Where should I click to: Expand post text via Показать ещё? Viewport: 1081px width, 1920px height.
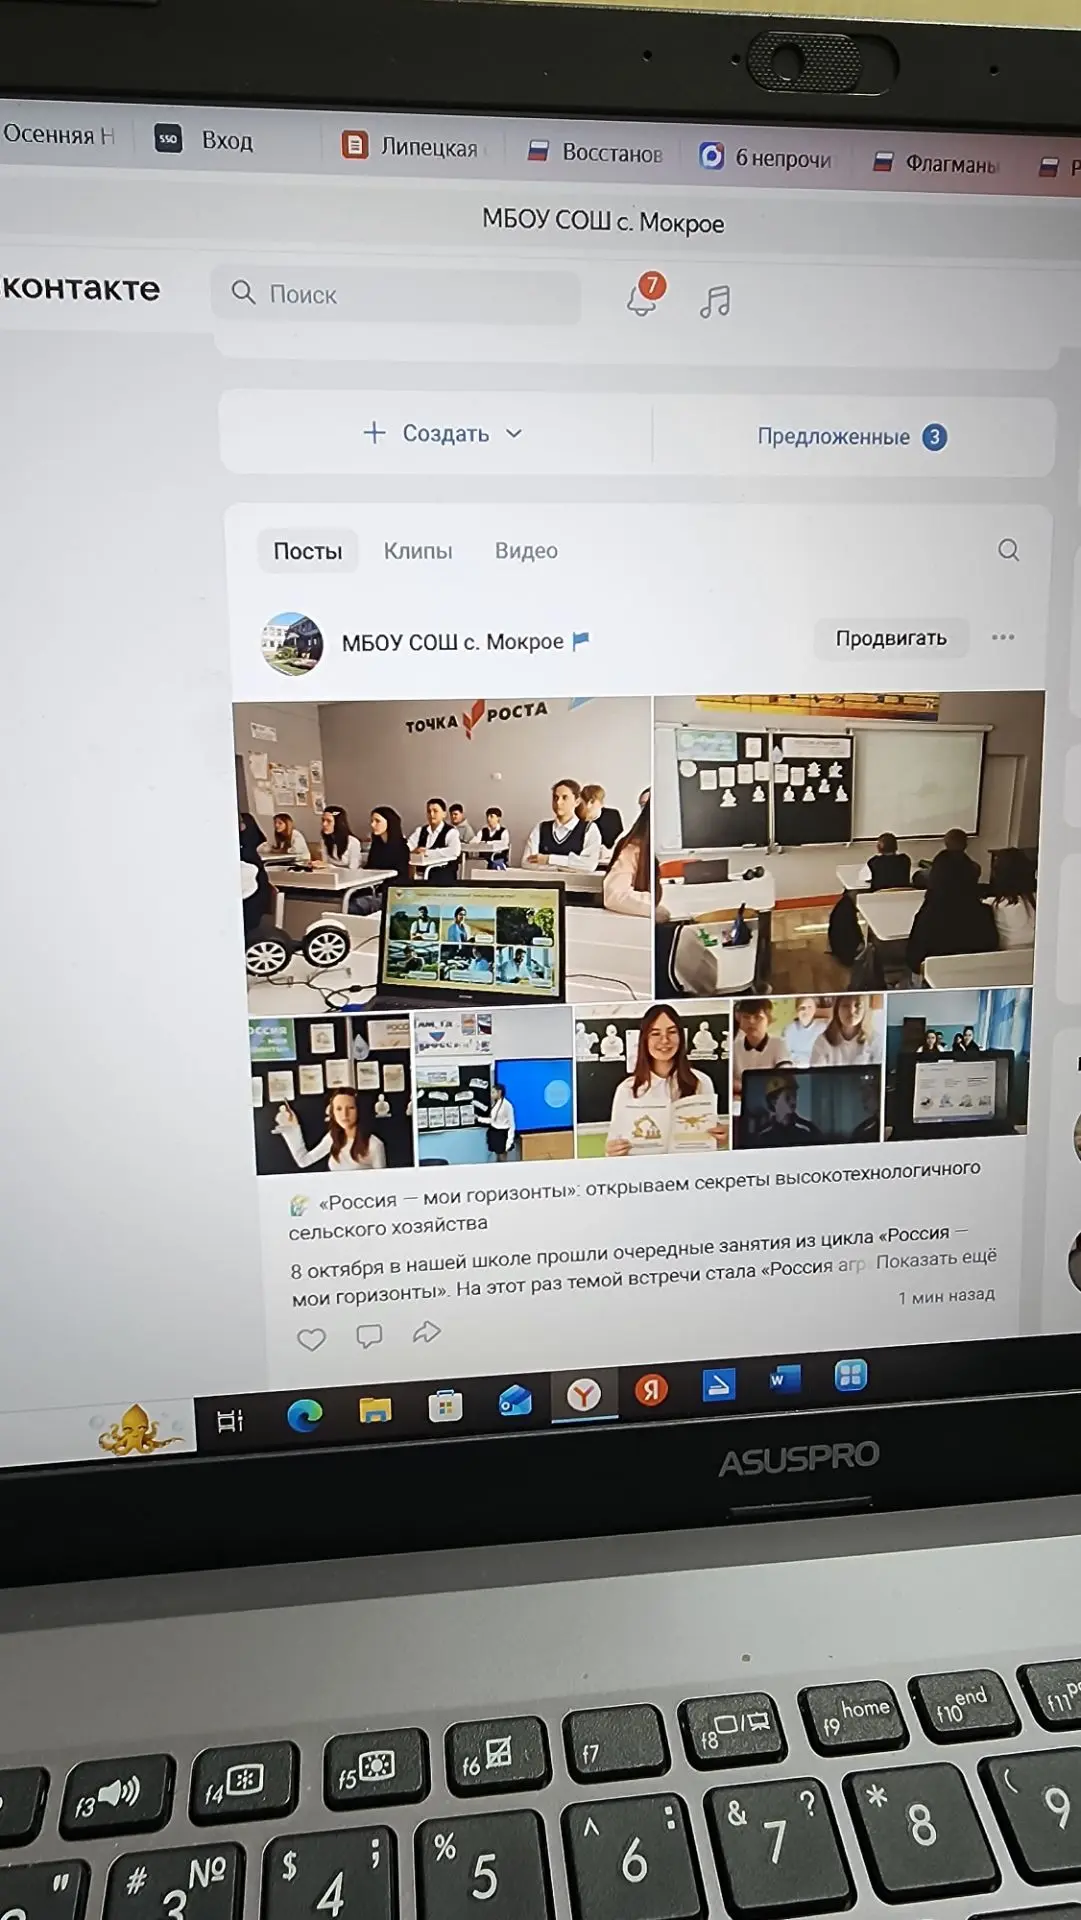coord(936,1259)
